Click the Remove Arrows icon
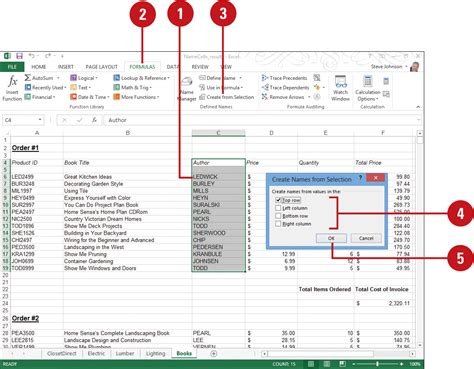This screenshot has width=474, height=369. tap(265, 97)
